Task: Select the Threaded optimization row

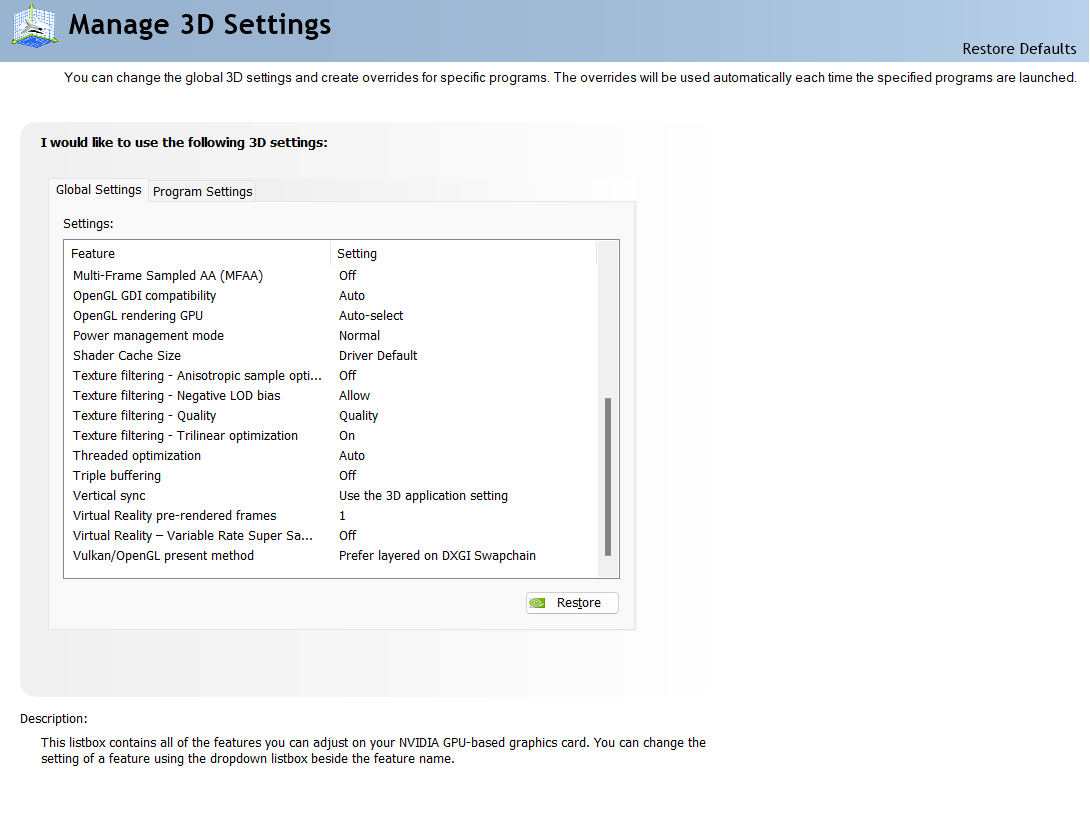Action: pos(137,456)
